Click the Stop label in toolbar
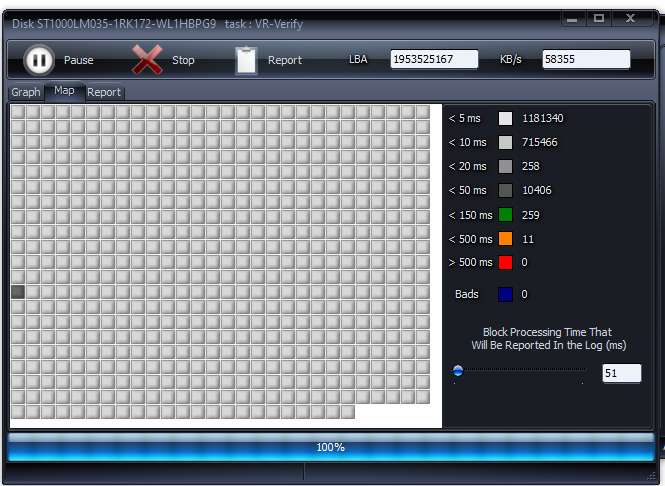665x486 pixels. (183, 60)
